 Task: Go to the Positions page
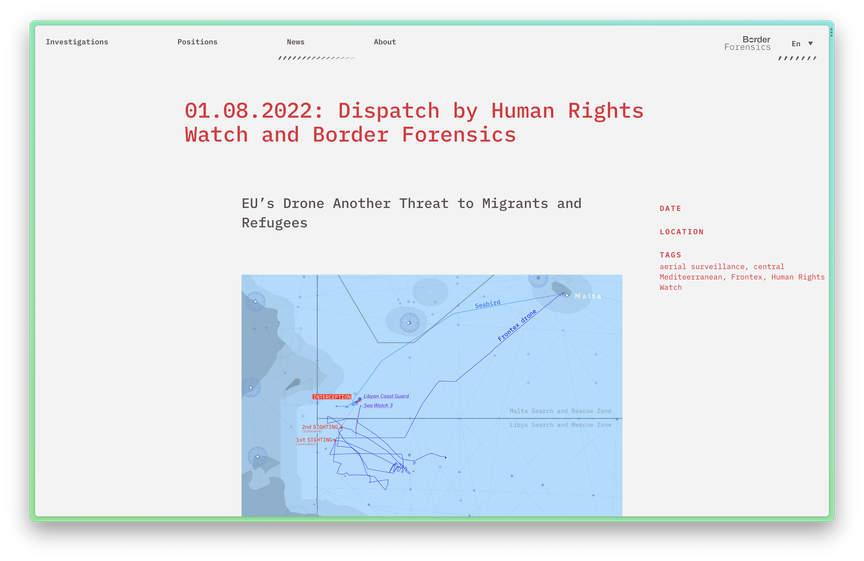[197, 42]
